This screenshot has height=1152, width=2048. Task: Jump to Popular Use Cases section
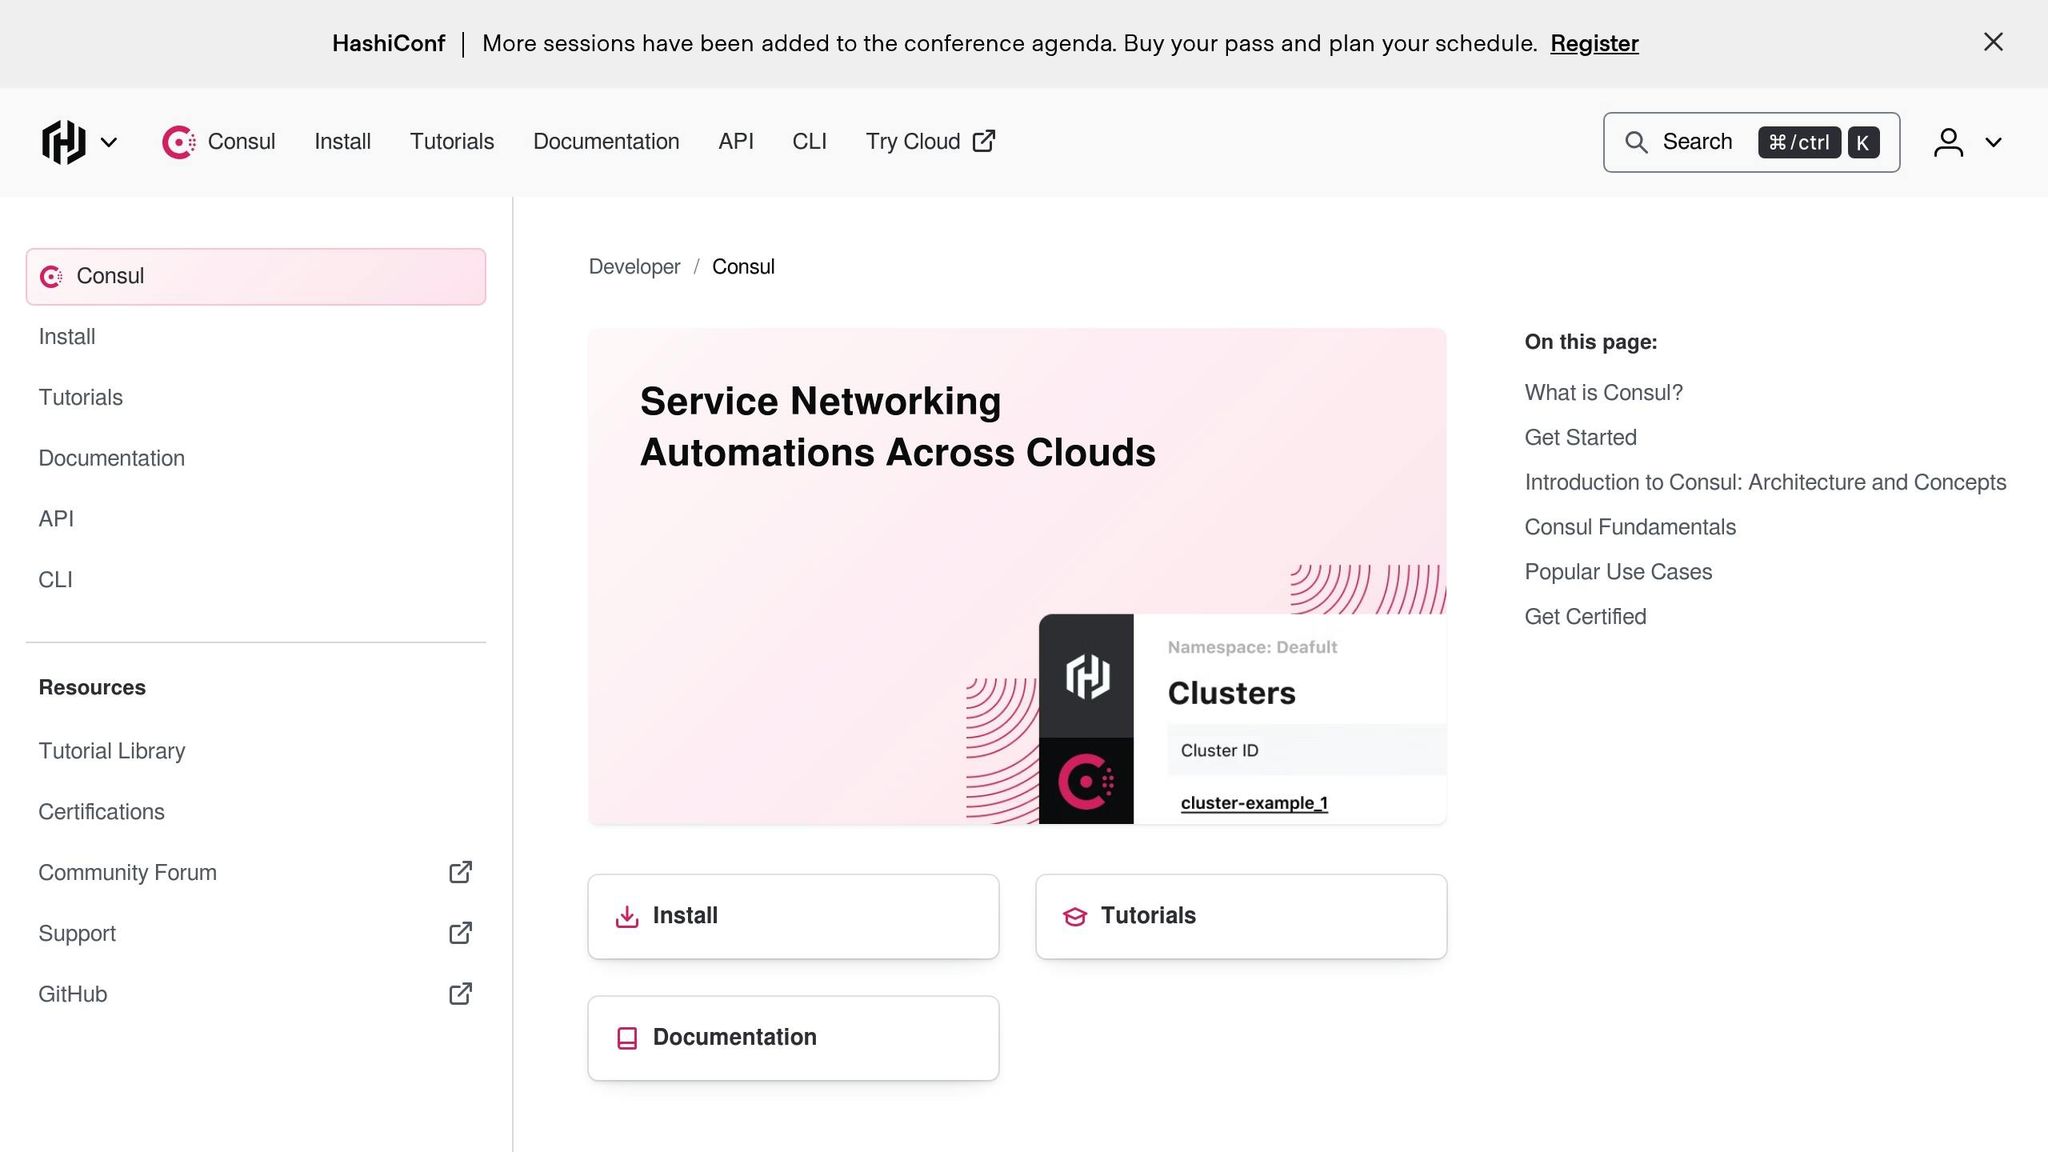(1618, 572)
